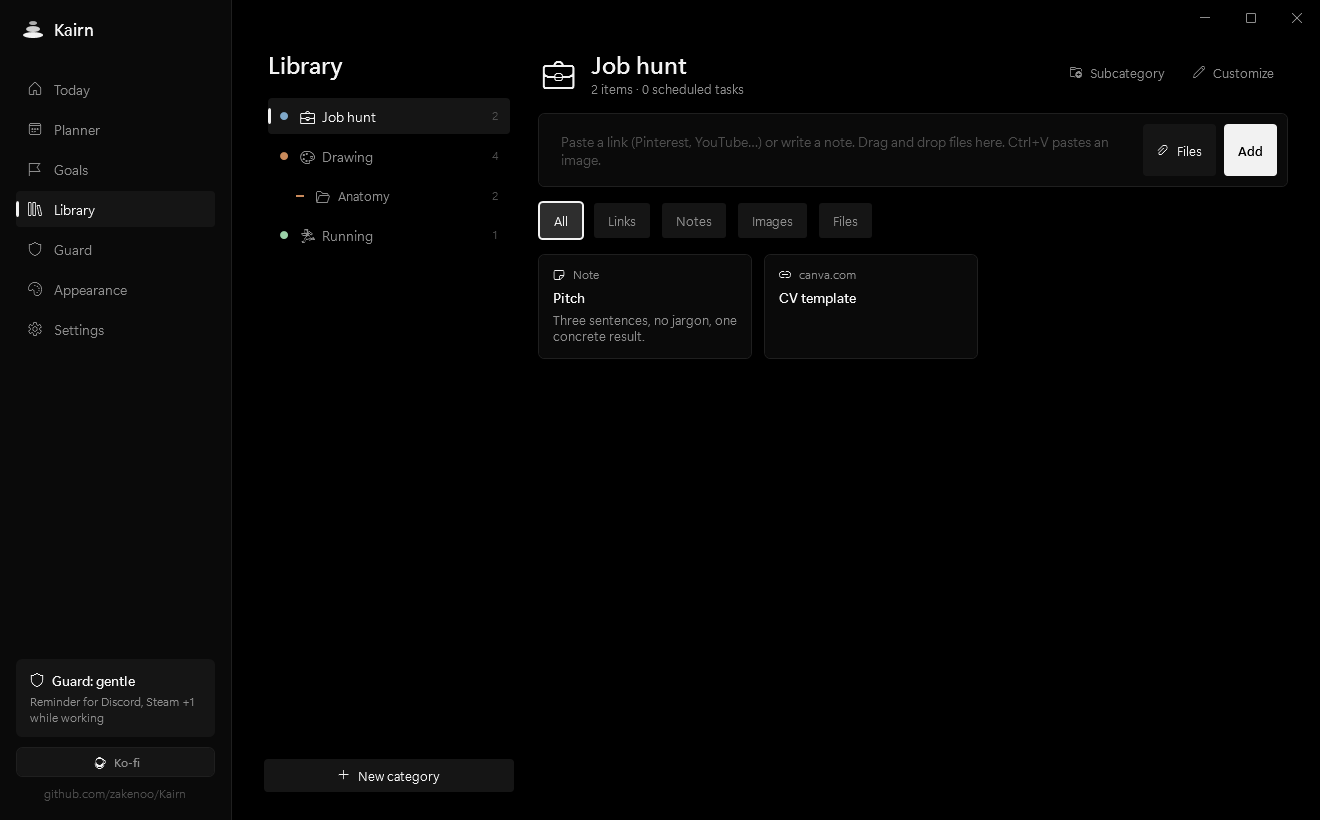
Task: Filter library items by Files
Action: pyautogui.click(x=845, y=221)
